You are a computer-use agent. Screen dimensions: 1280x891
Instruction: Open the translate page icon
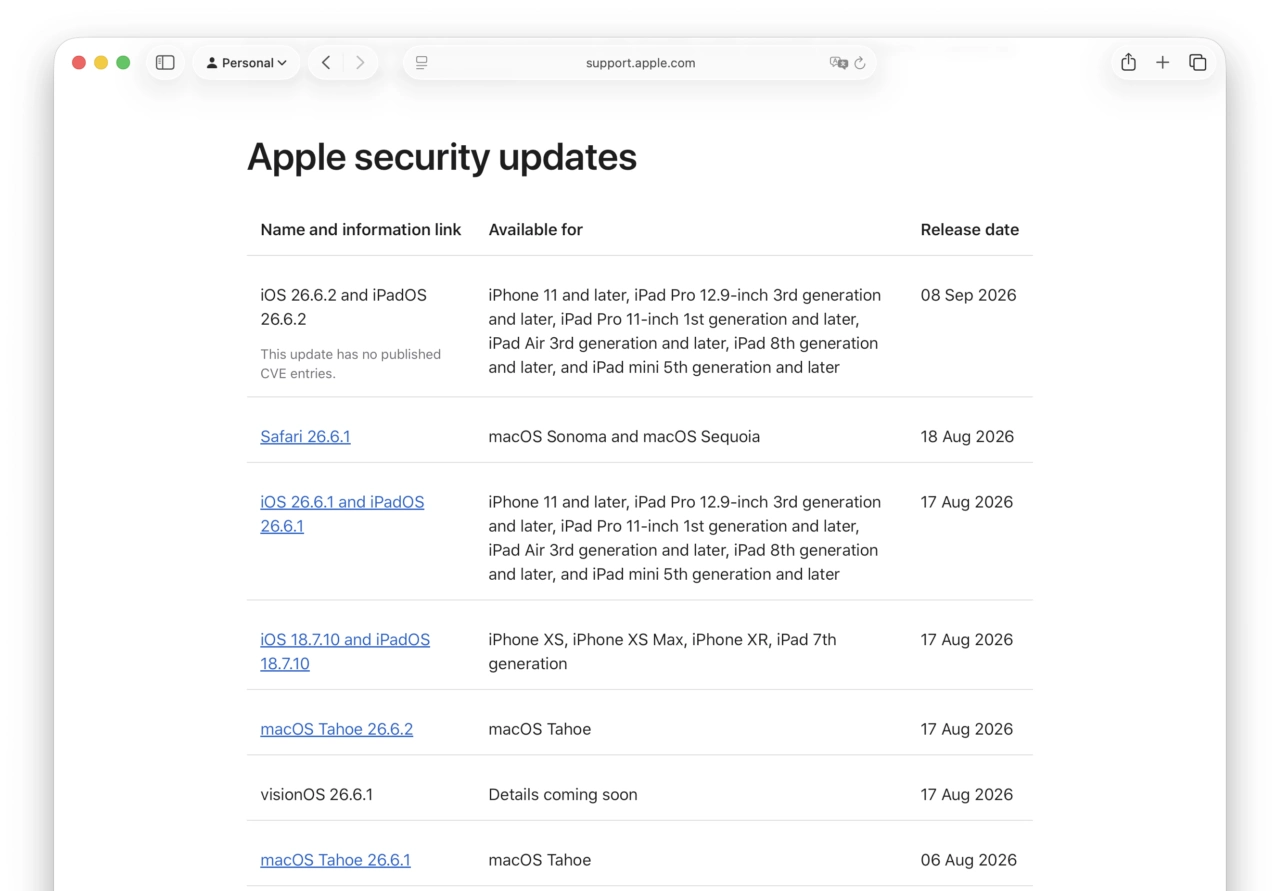838,62
